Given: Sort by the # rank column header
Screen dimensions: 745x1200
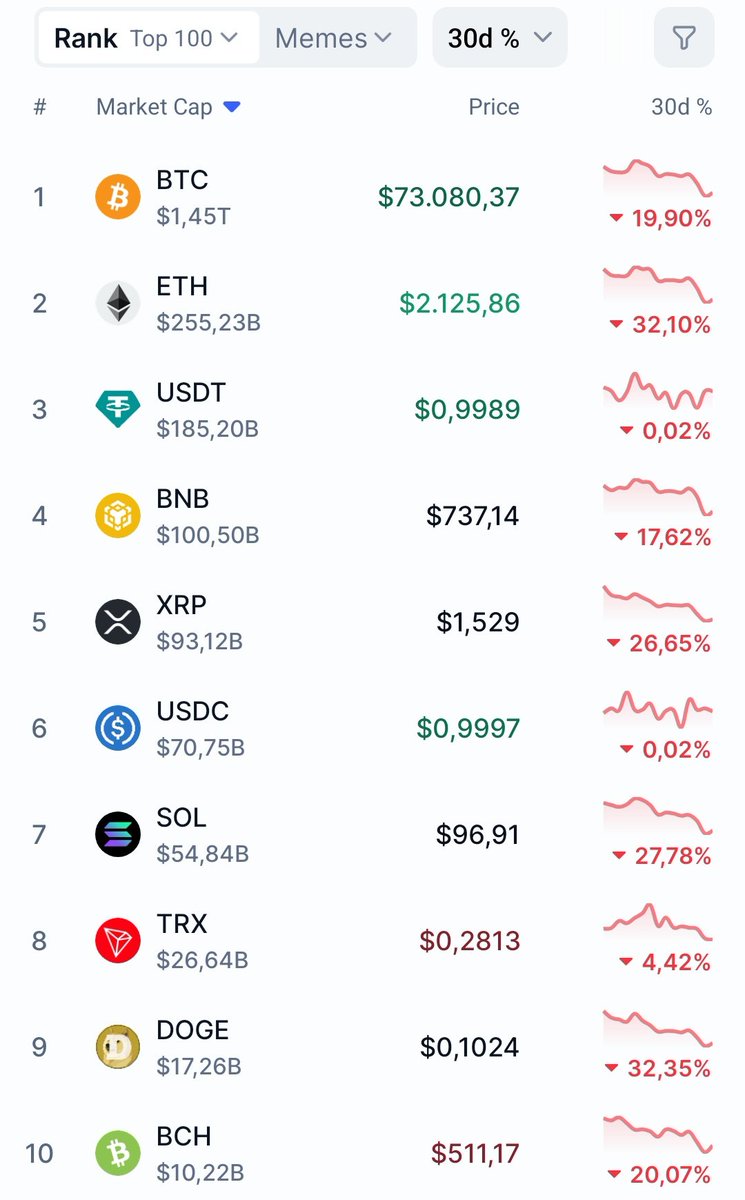Looking at the screenshot, I should pyautogui.click(x=40, y=107).
